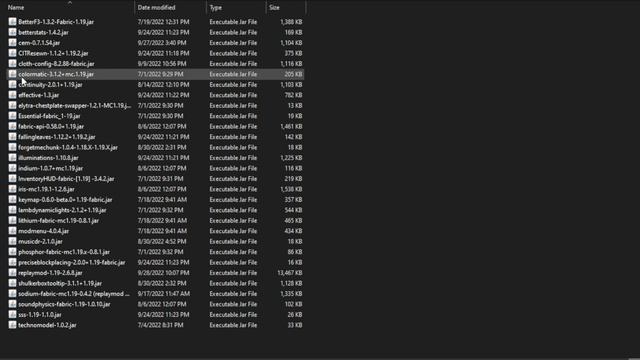
Task: Select the technomodel-1.0.2.jar file icon
Action: tap(13, 325)
